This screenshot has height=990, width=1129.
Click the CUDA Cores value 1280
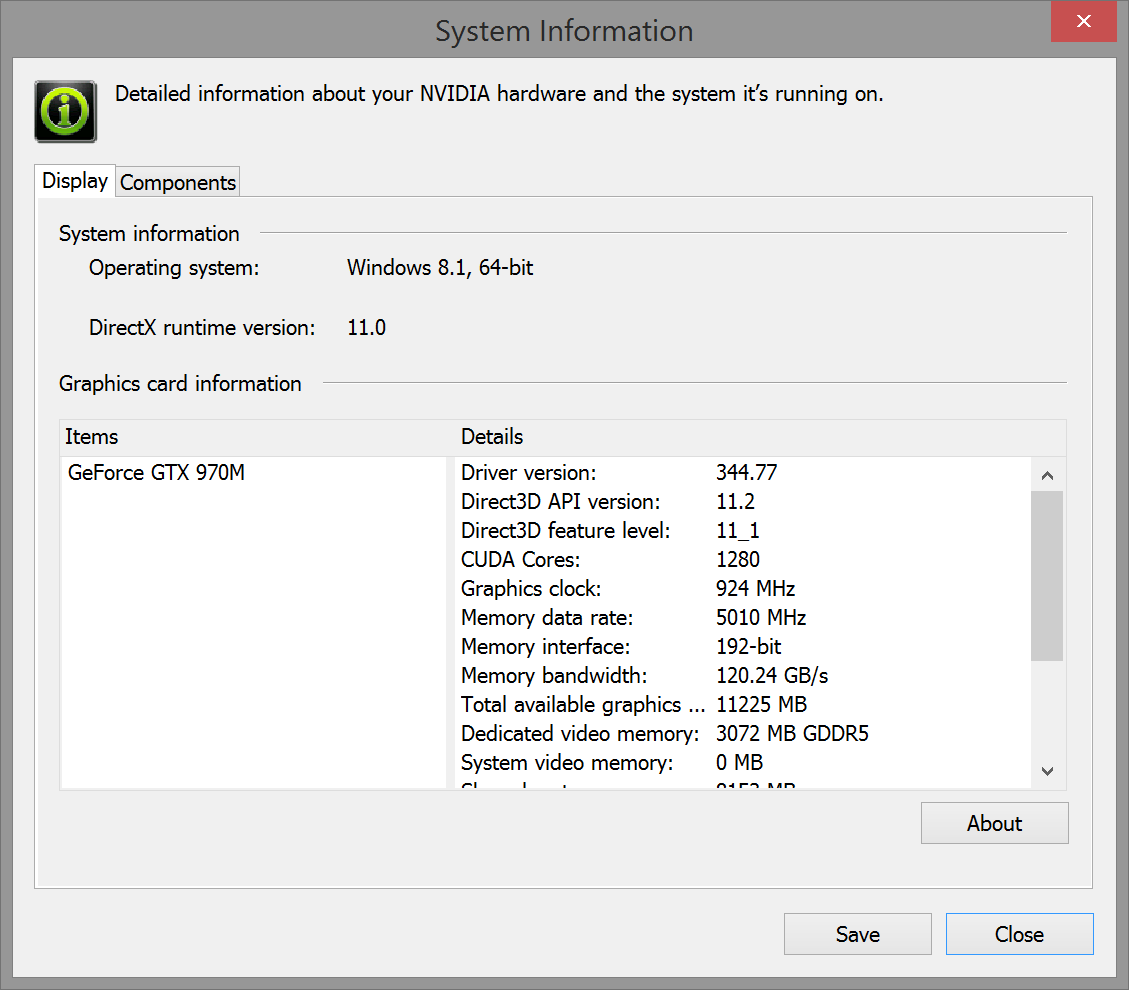[738, 559]
